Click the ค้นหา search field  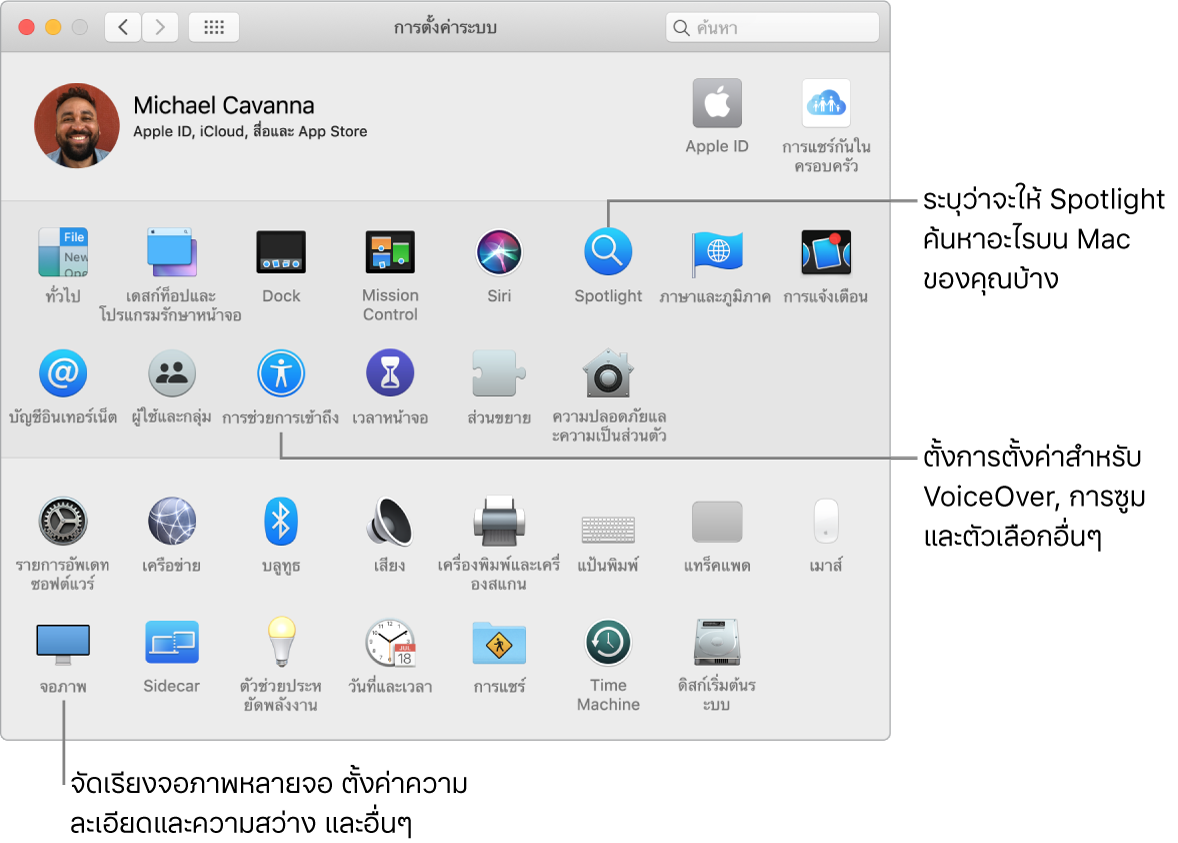[x=772, y=28]
